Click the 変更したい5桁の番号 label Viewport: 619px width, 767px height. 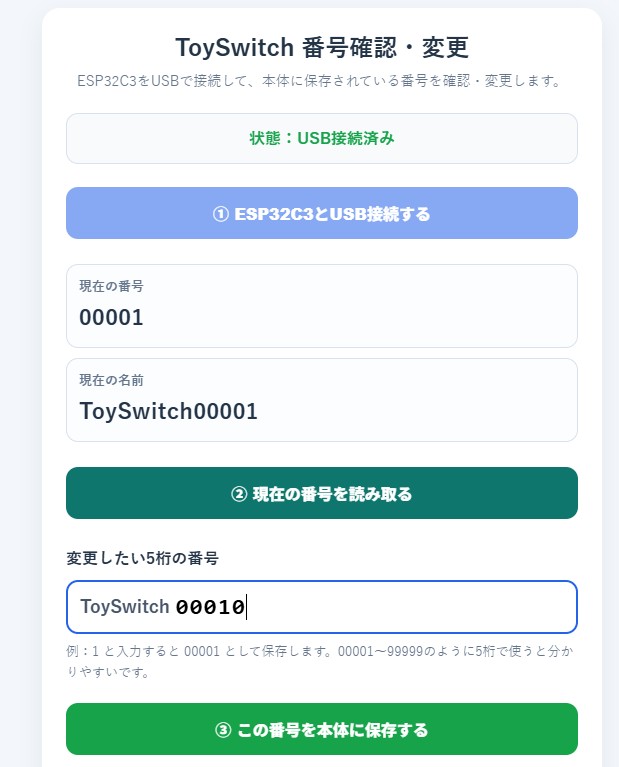point(142,558)
